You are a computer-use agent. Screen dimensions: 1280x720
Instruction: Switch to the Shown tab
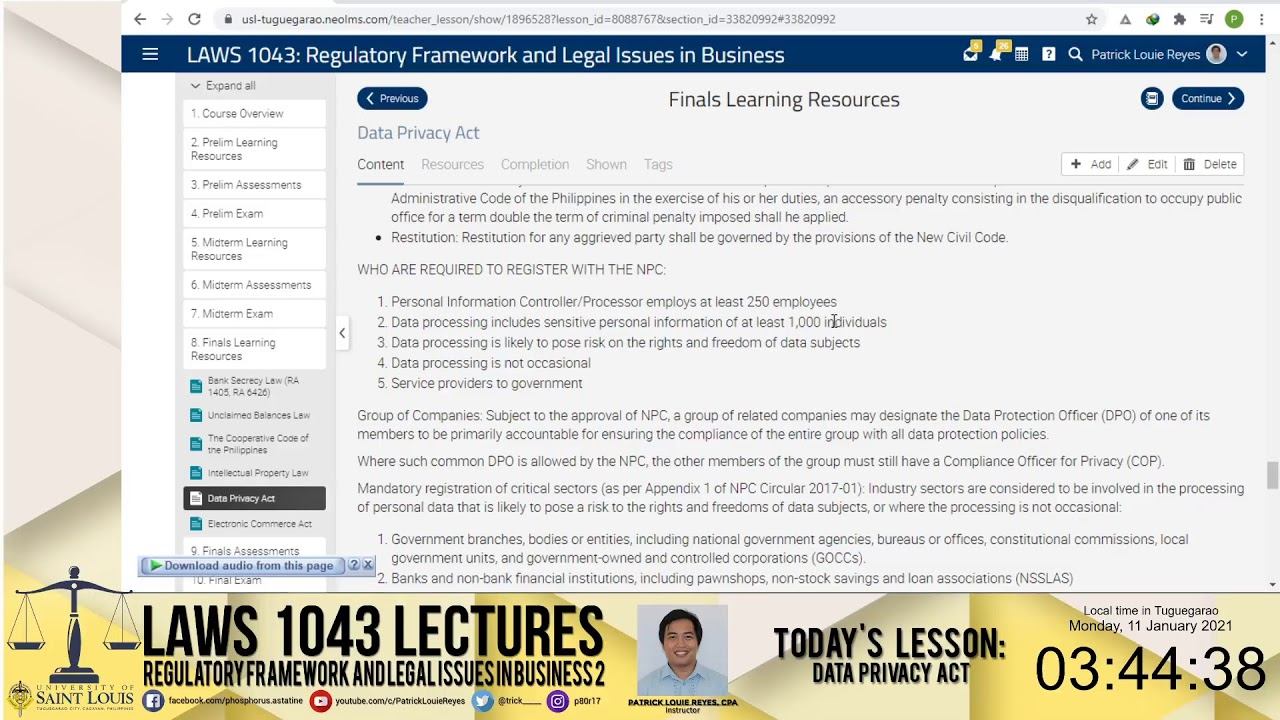pyautogui.click(x=606, y=164)
